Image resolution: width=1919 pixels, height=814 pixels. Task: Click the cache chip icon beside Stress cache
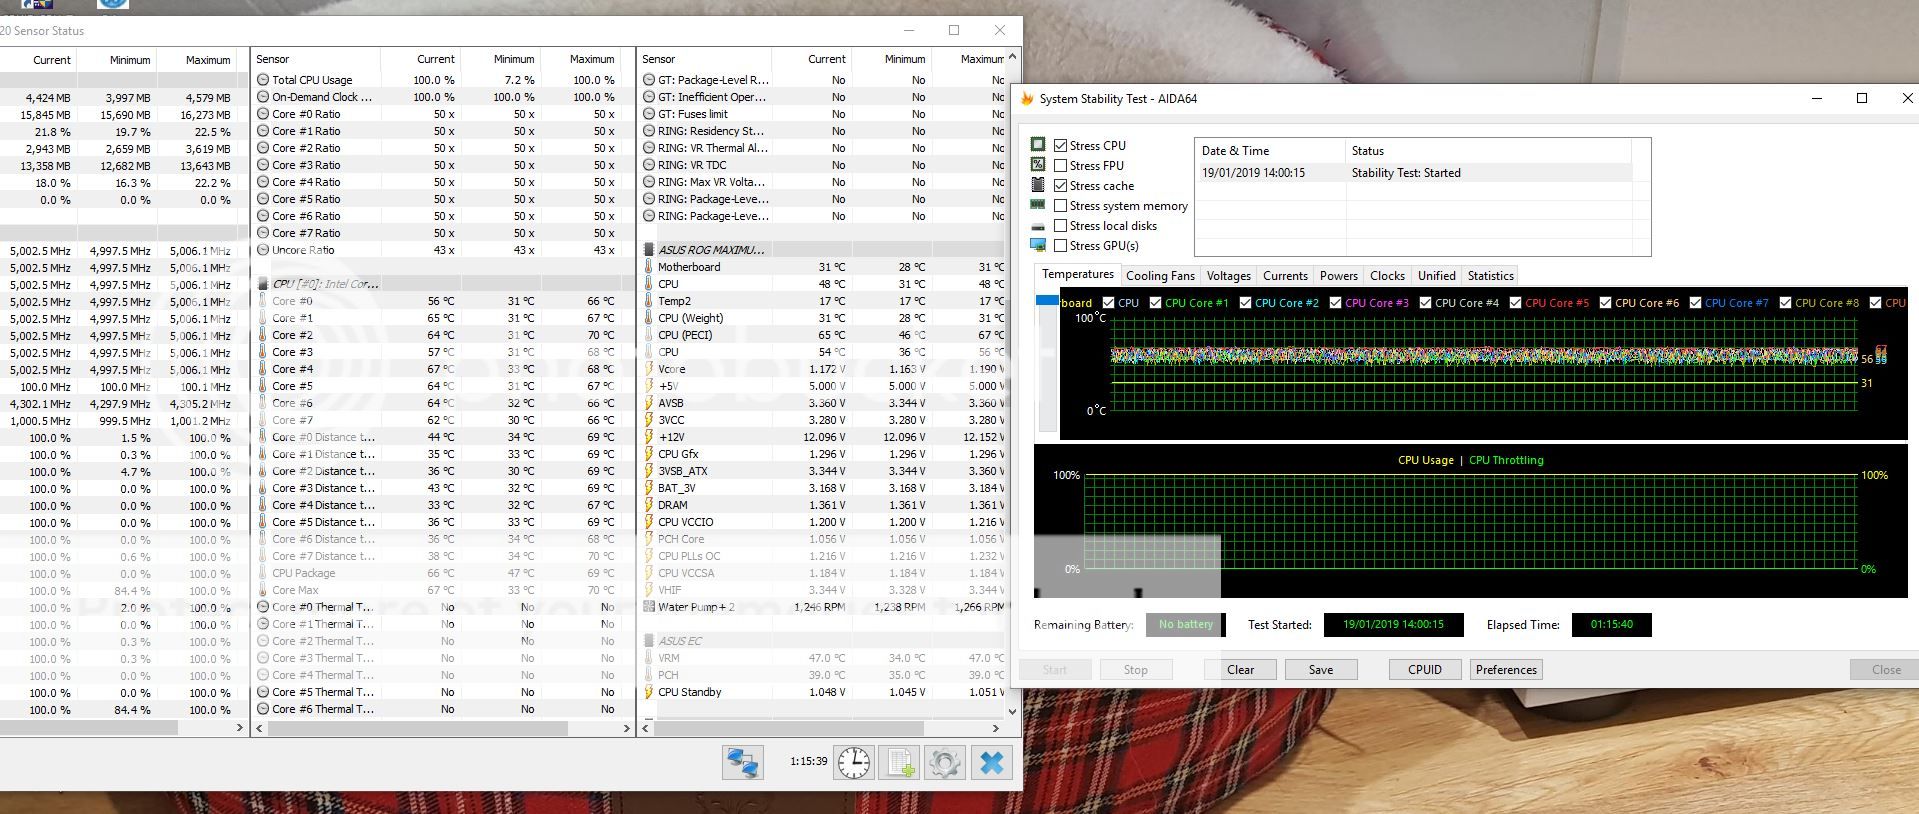point(1038,185)
